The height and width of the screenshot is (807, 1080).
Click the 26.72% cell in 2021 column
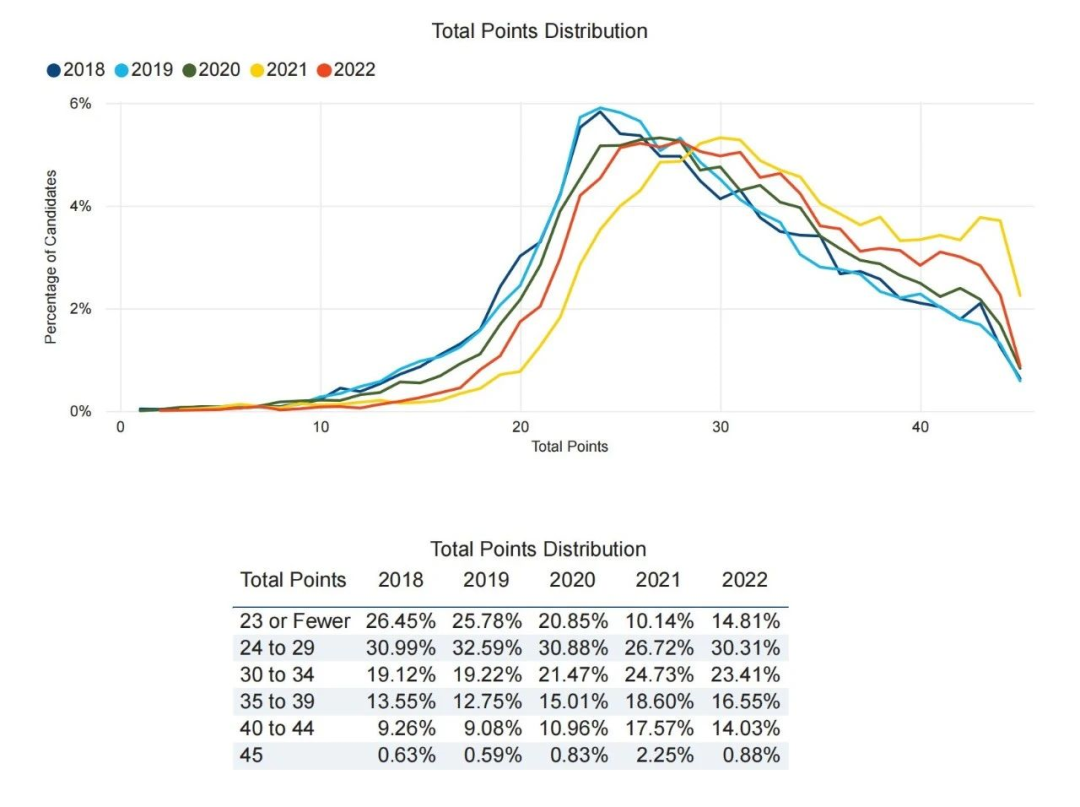click(x=659, y=648)
